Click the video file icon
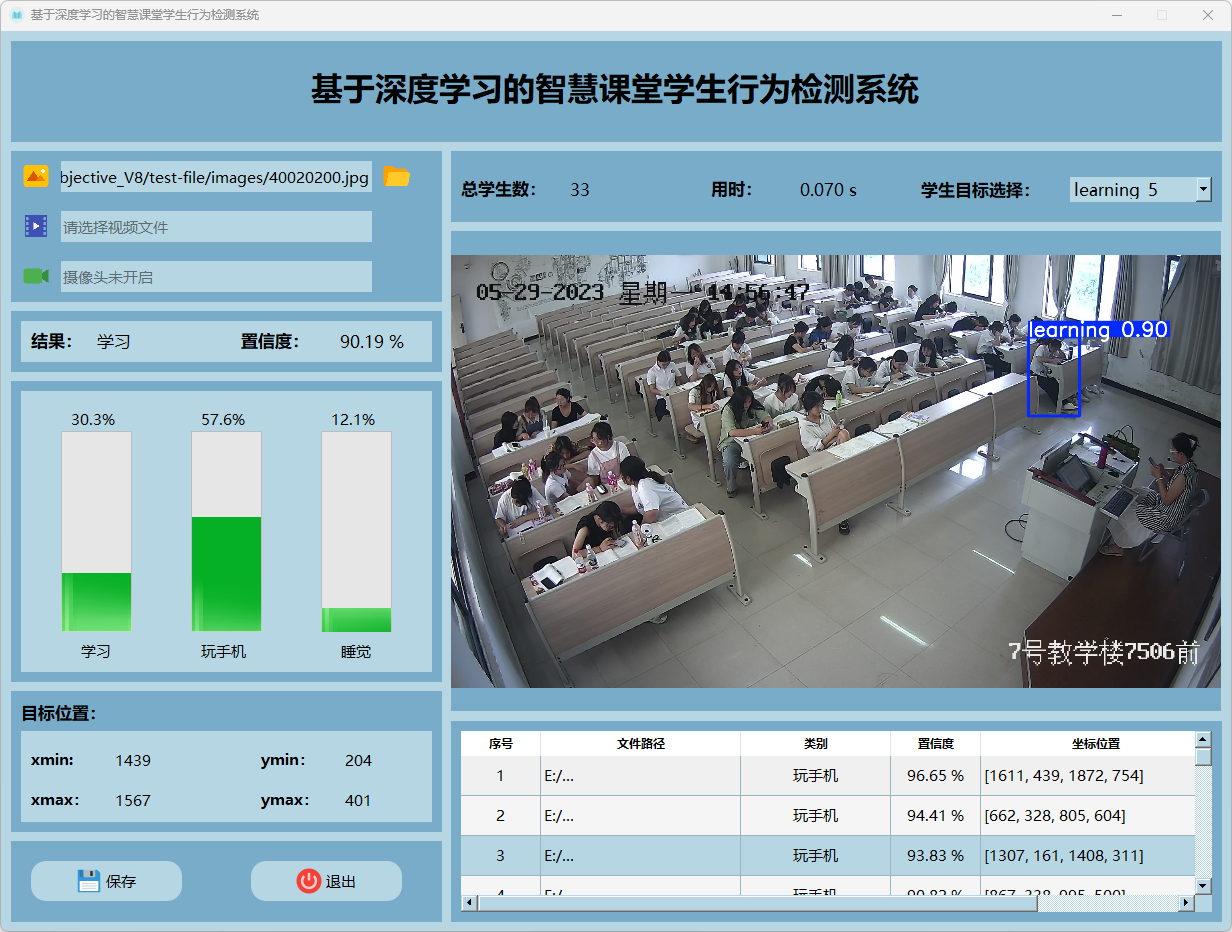This screenshot has width=1232, height=932. click(36, 227)
